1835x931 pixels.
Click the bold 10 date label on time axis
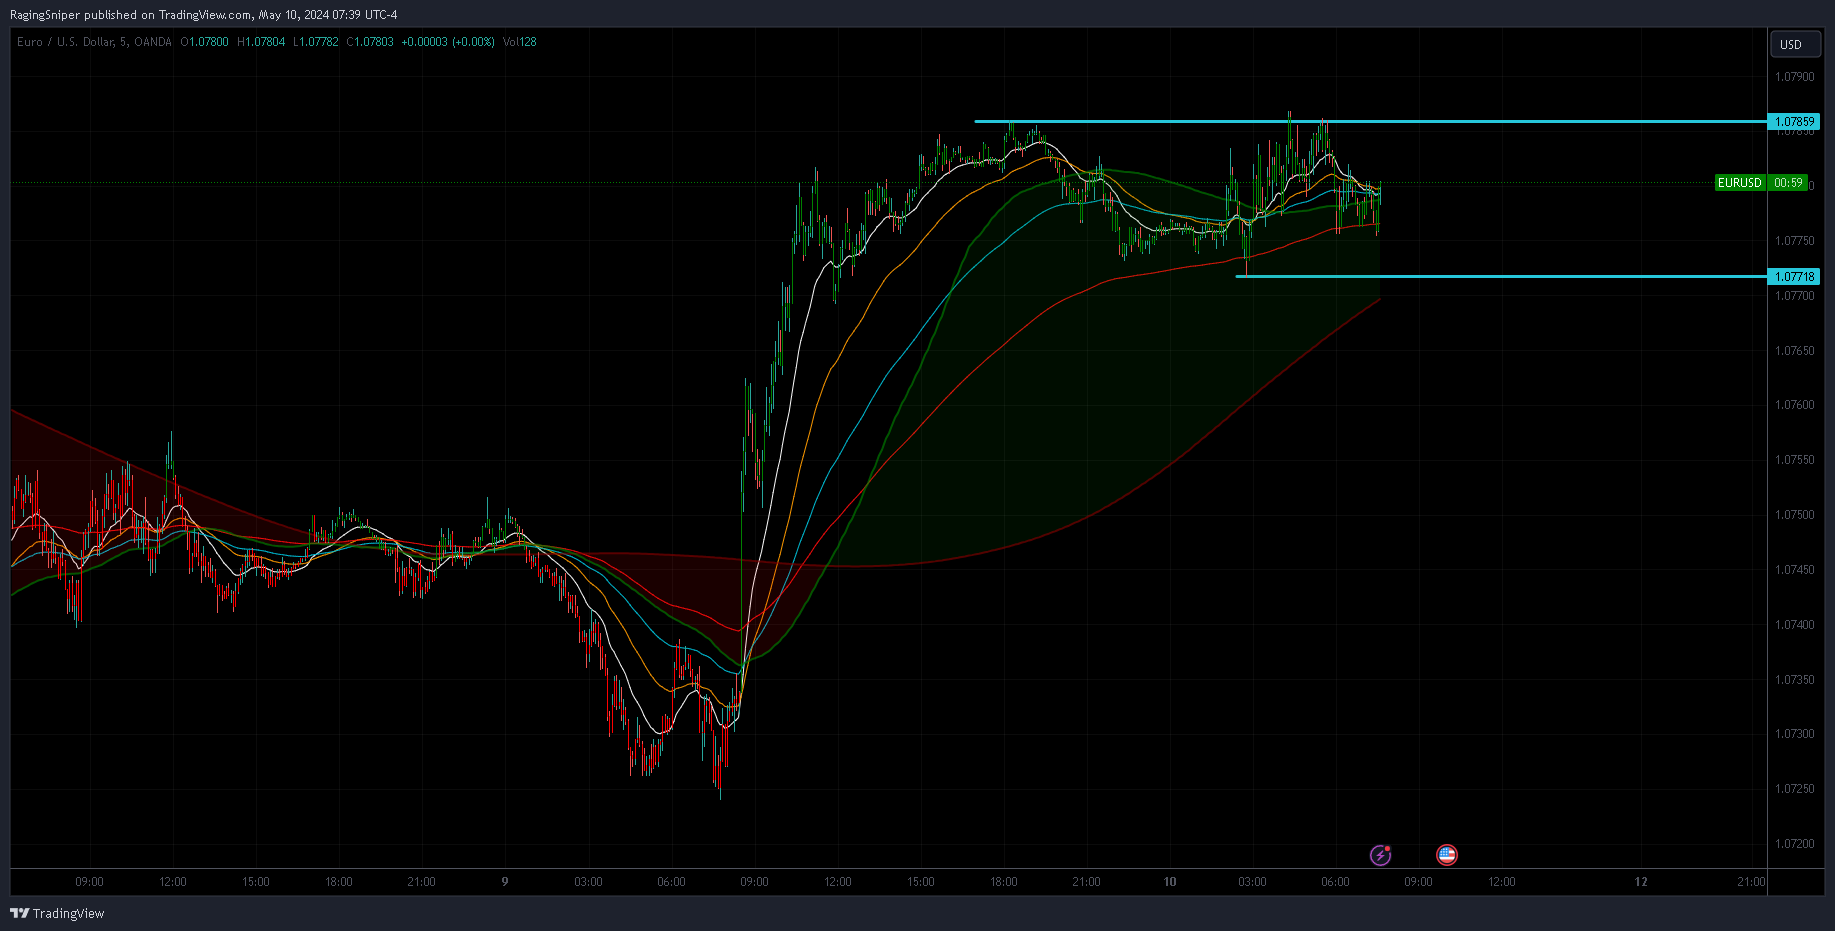click(1169, 882)
